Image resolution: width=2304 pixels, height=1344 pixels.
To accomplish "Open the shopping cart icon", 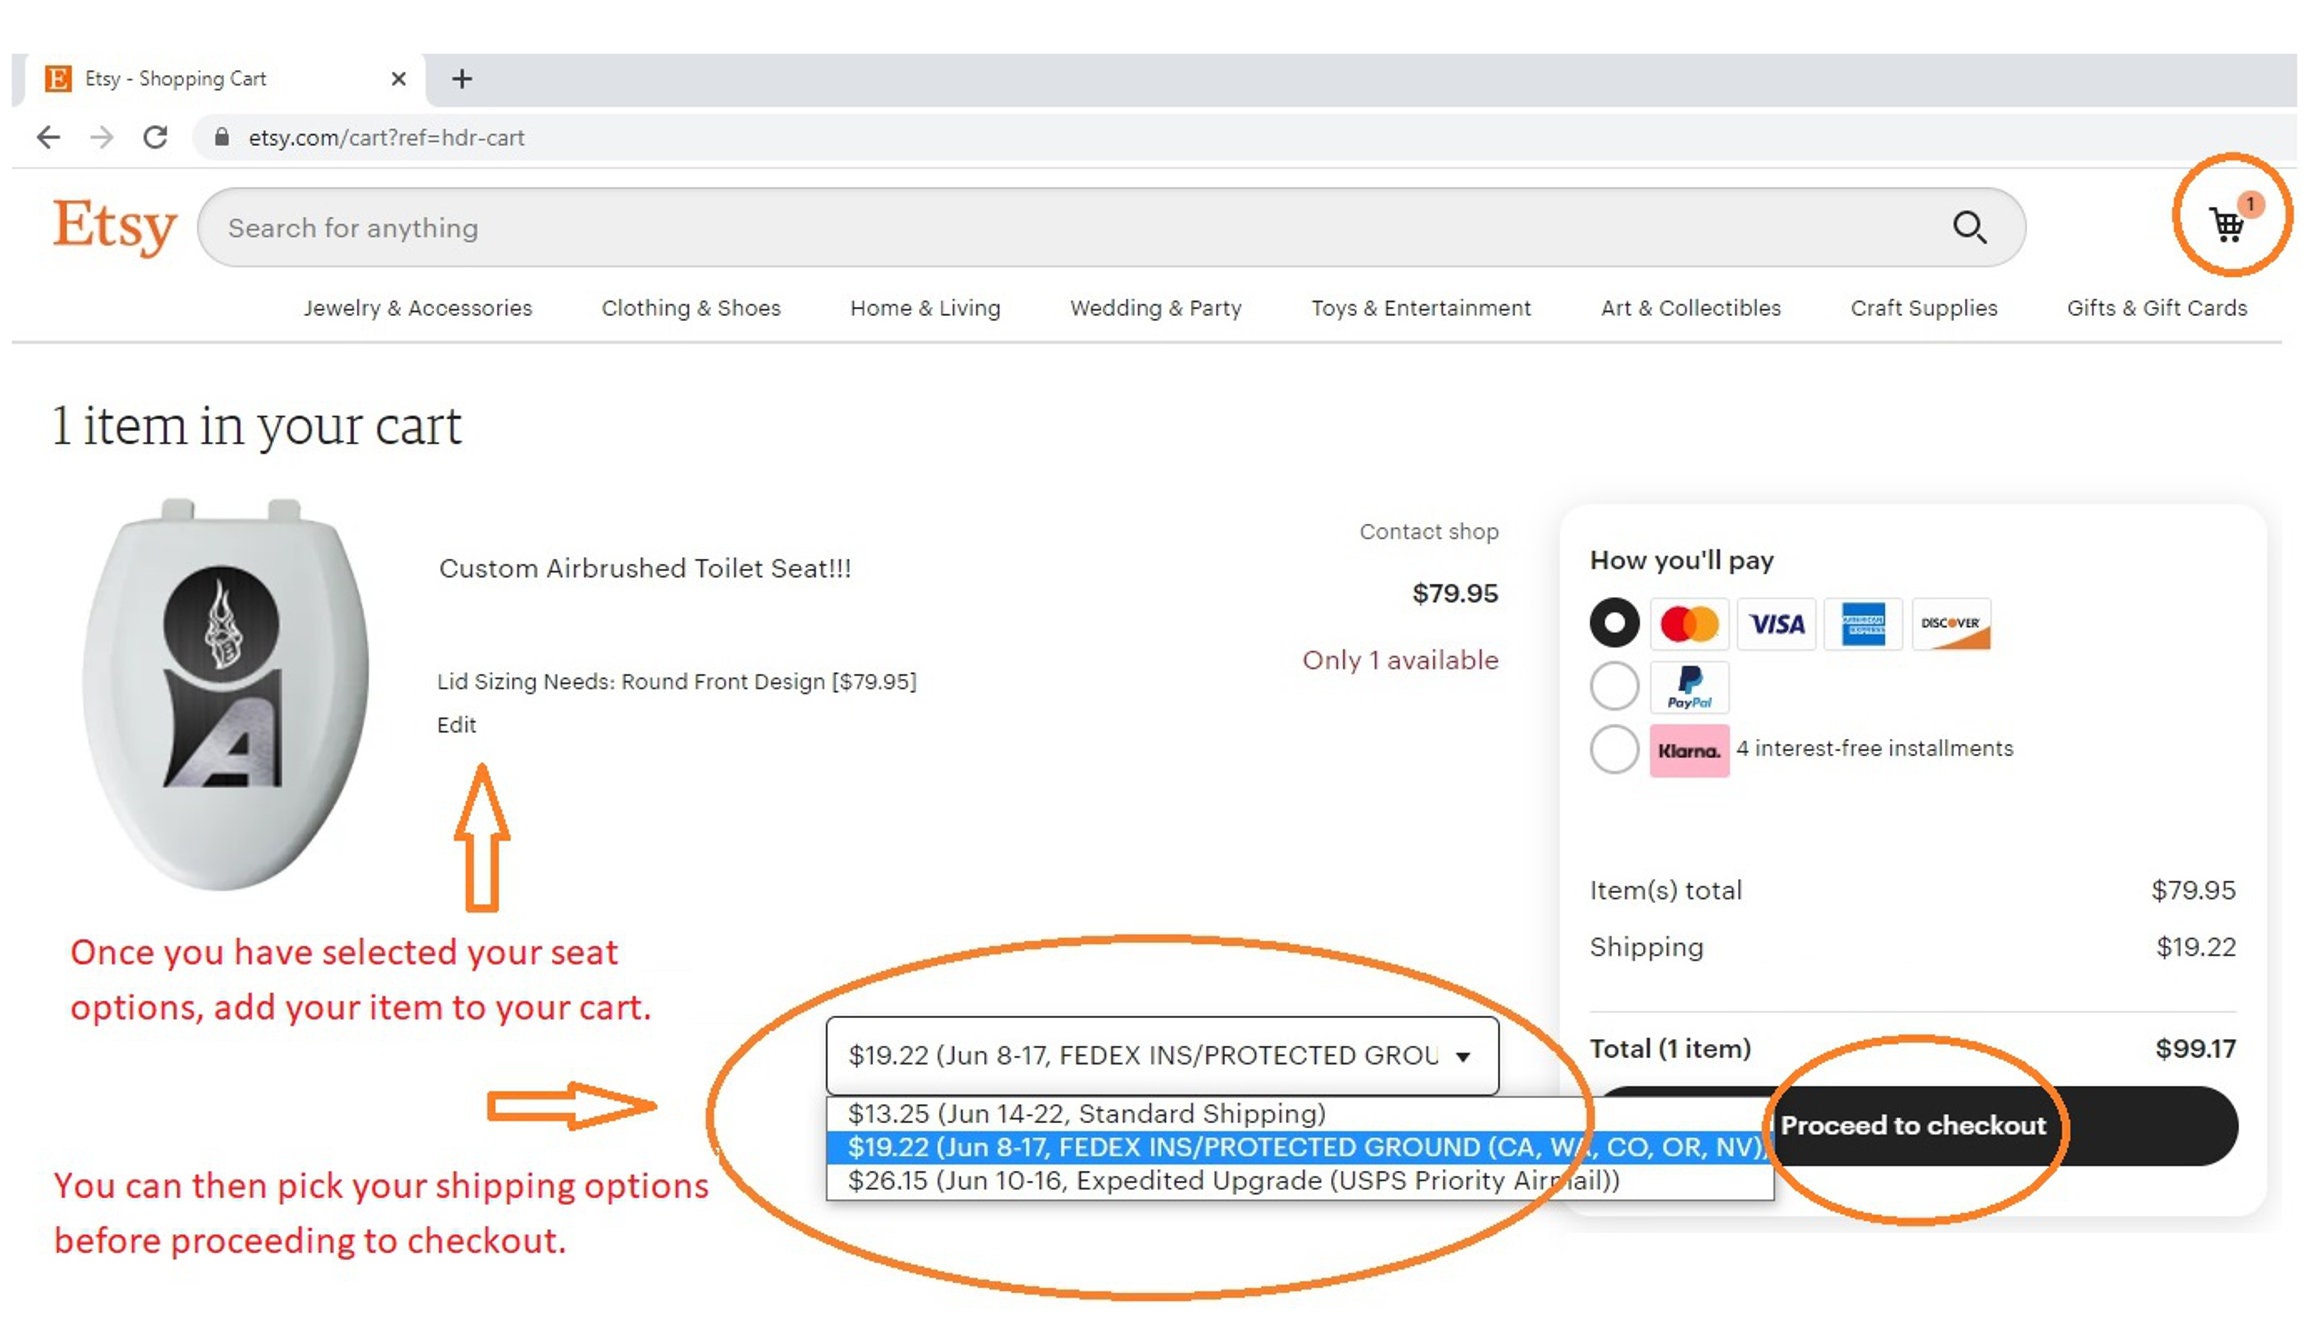I will tap(2228, 224).
